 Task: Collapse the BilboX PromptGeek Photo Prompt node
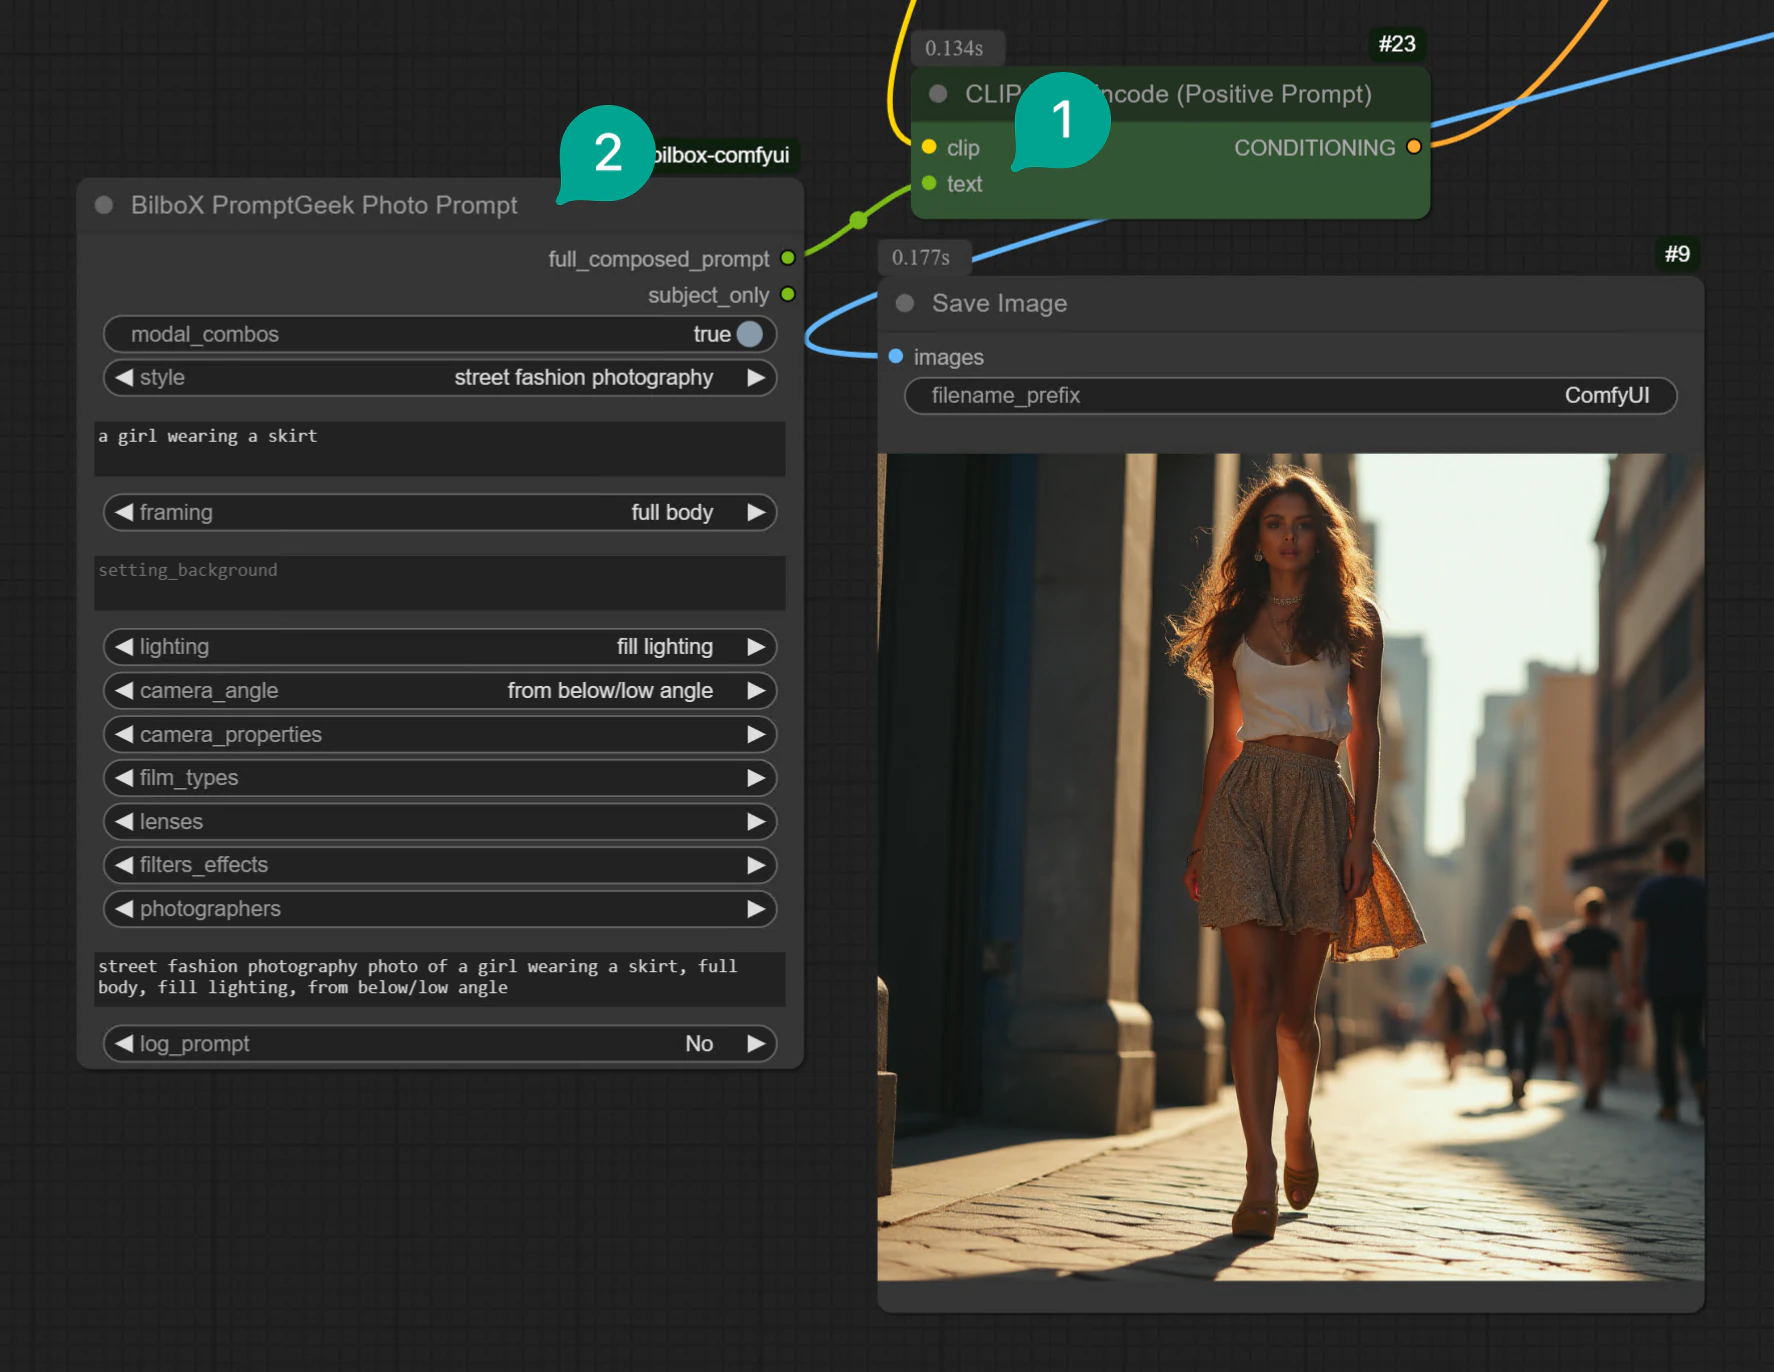coord(104,205)
